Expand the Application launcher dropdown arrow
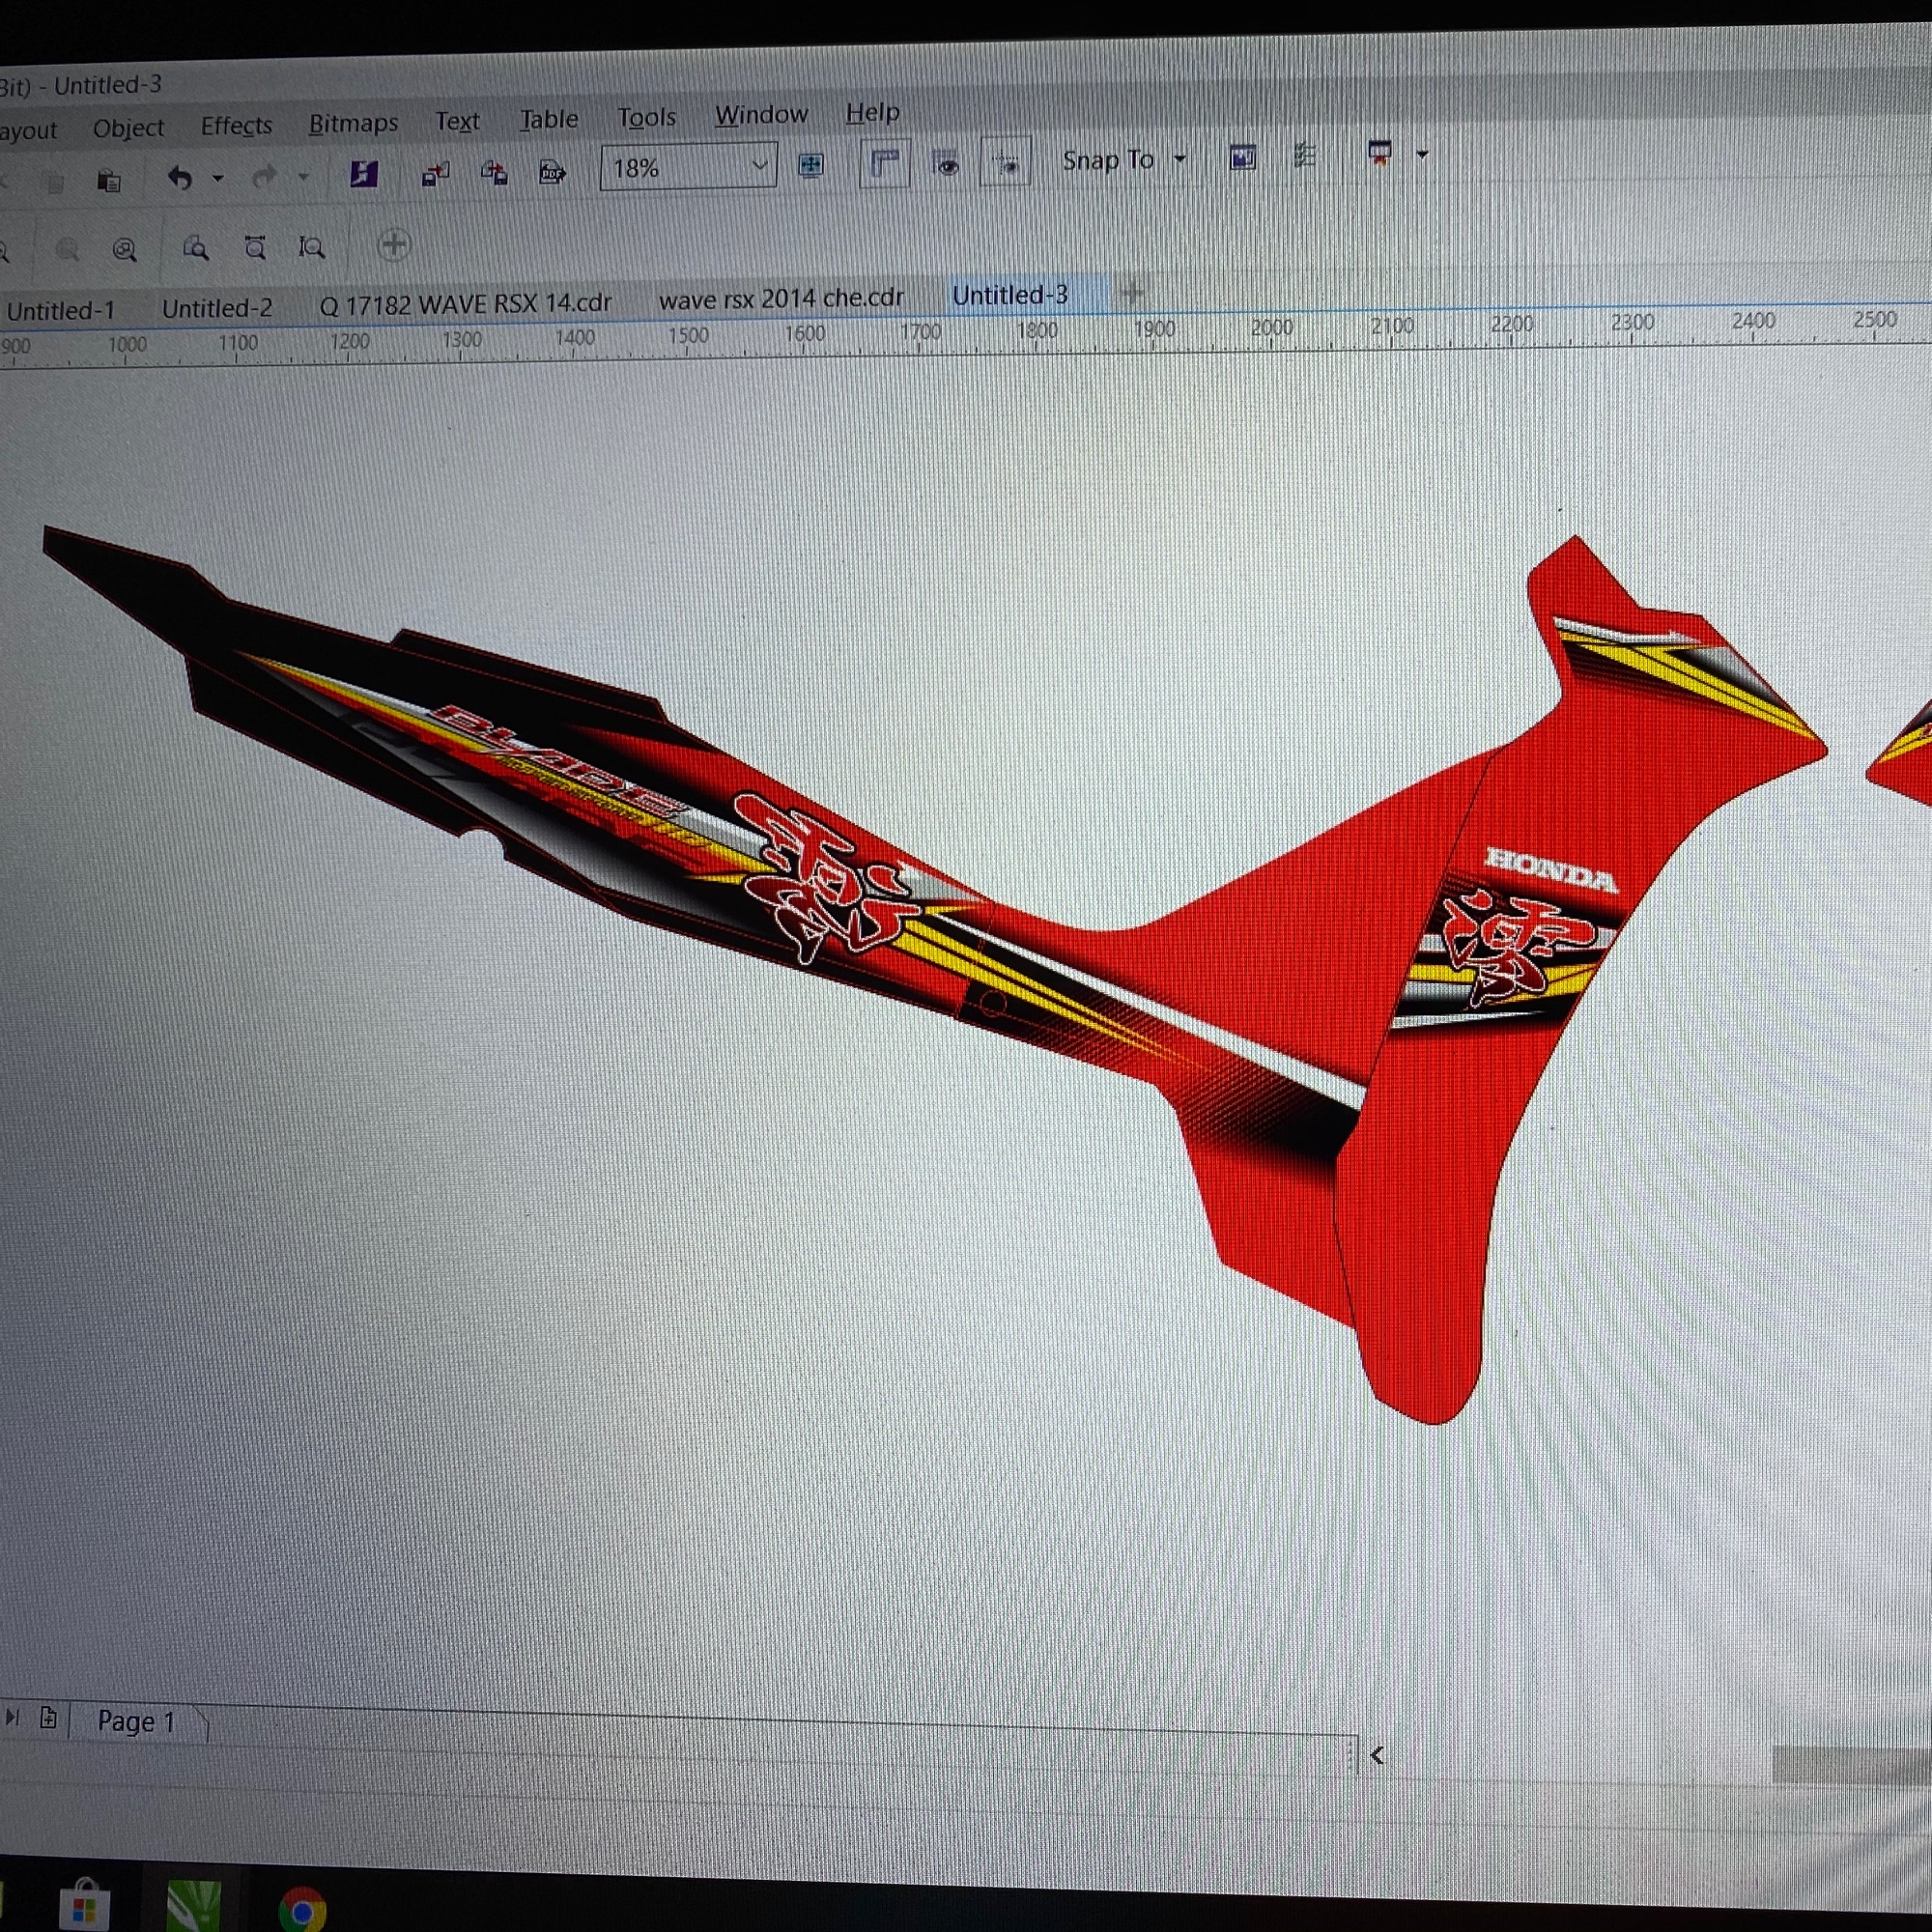This screenshot has height=1932, width=1932. [x=1422, y=154]
